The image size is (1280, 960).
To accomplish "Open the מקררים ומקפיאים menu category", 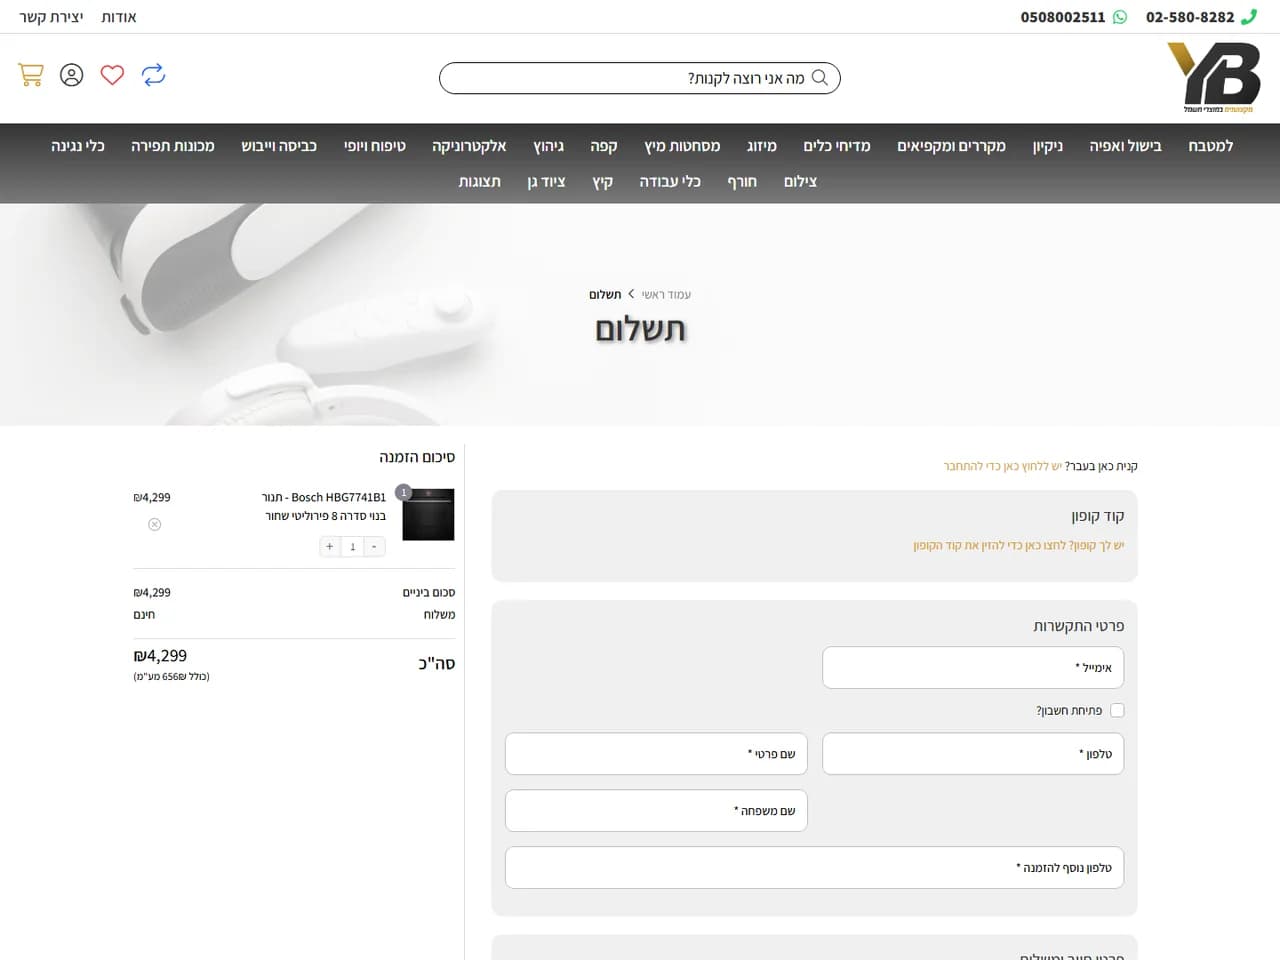I will point(951,146).
